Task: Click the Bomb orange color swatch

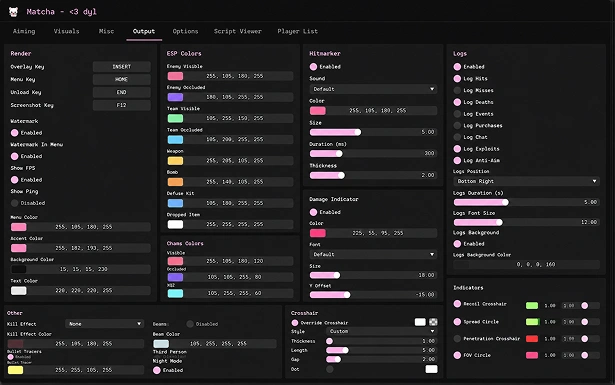Action: (x=175, y=182)
